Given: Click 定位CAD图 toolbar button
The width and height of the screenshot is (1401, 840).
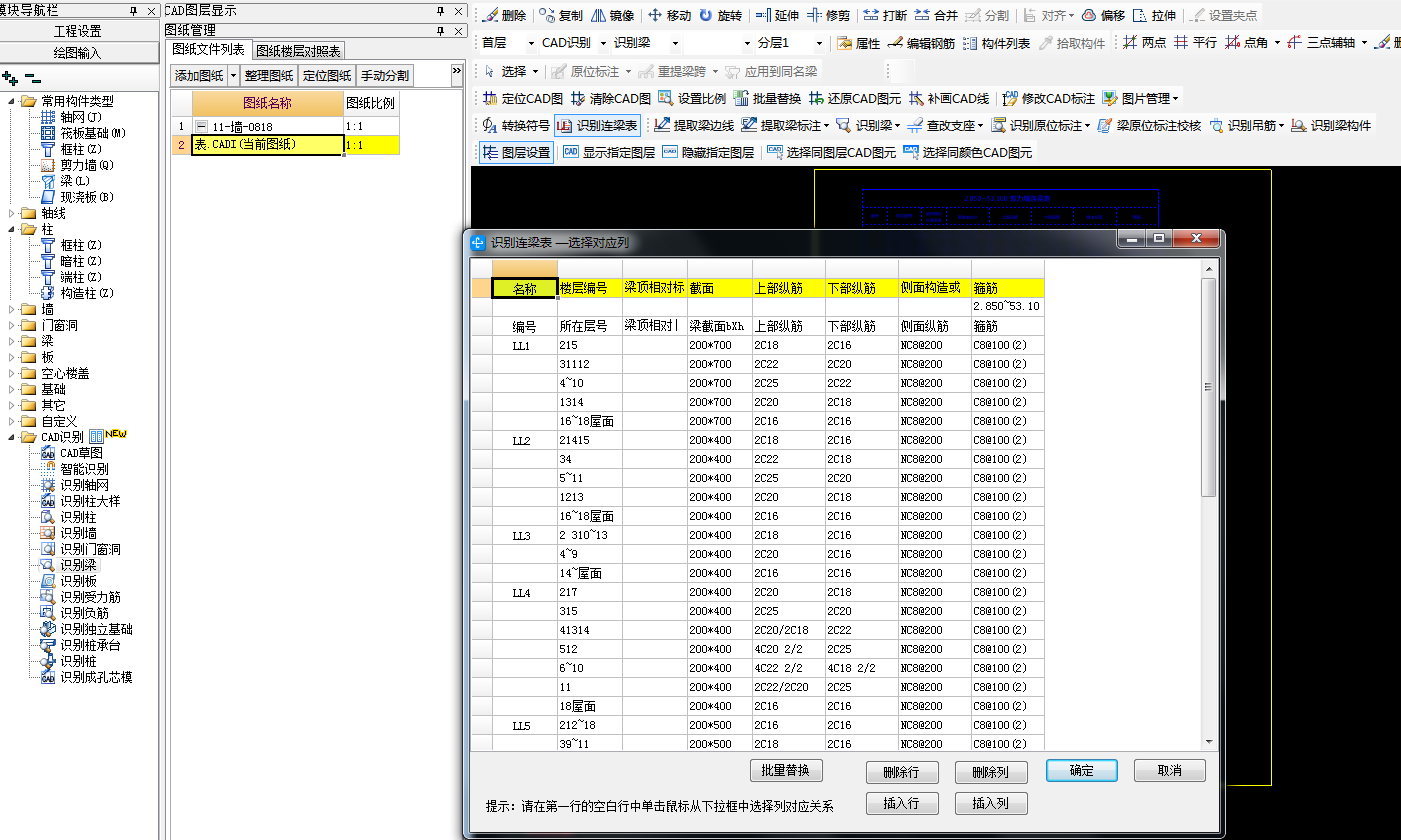Looking at the screenshot, I should click(523, 98).
